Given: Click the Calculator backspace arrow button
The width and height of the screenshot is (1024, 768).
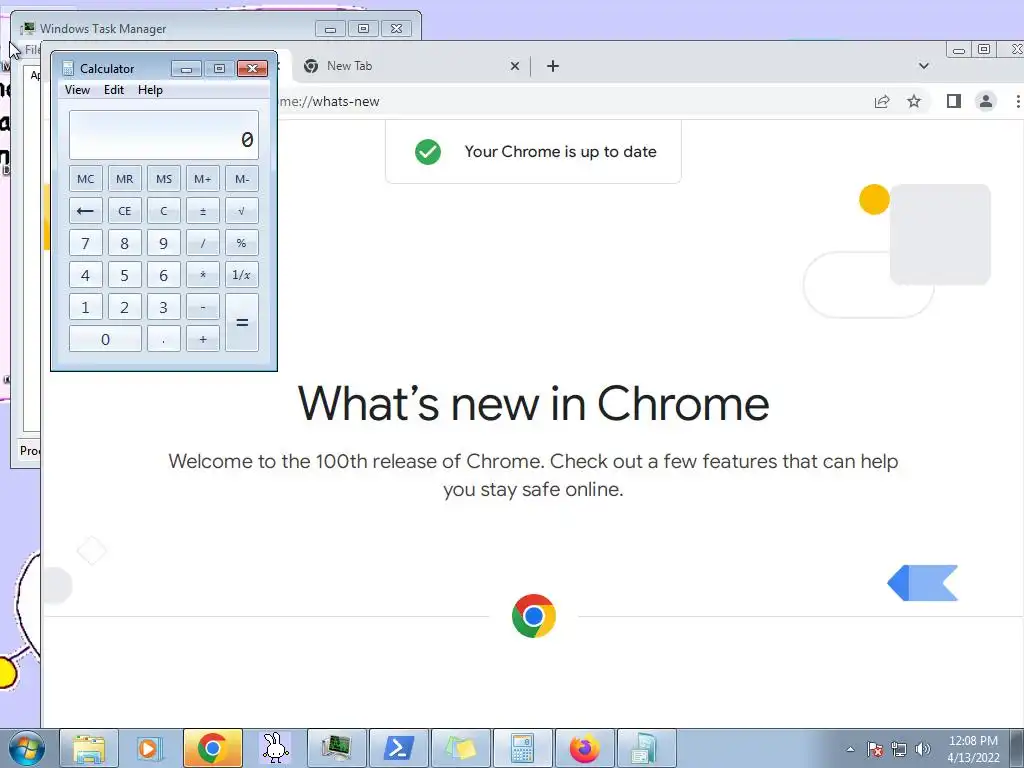Looking at the screenshot, I should pyautogui.click(x=86, y=211).
